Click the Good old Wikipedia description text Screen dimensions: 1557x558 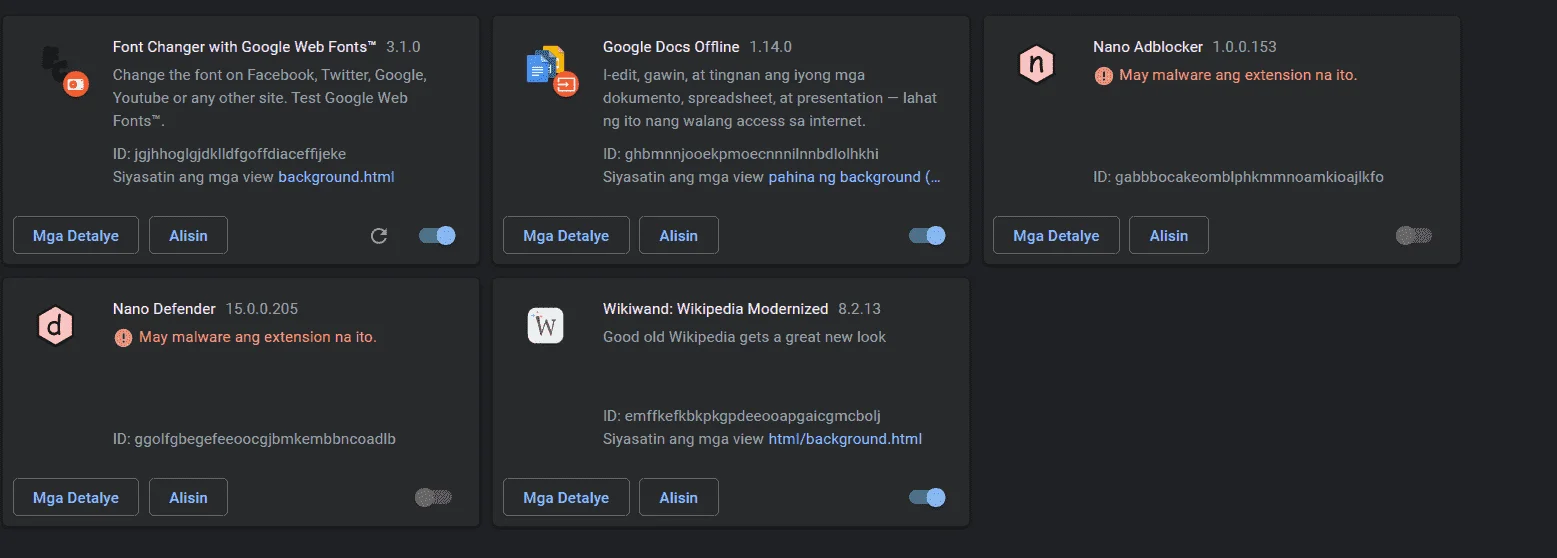pos(744,337)
